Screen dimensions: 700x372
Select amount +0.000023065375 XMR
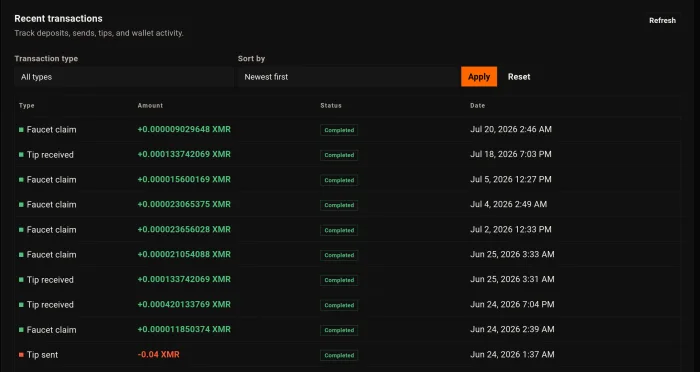(184, 205)
